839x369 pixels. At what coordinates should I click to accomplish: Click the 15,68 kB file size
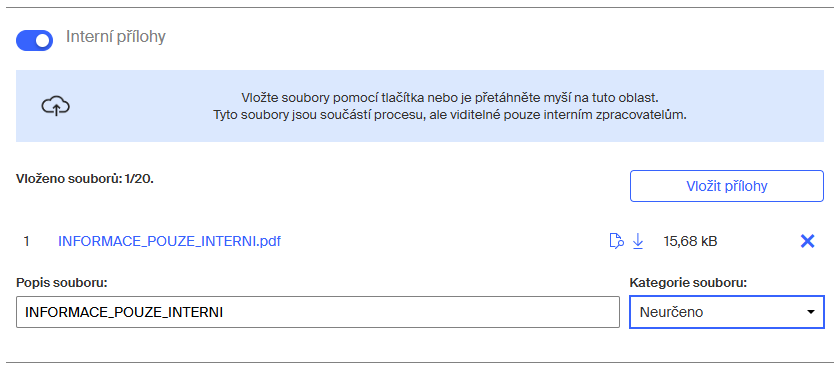pos(690,241)
